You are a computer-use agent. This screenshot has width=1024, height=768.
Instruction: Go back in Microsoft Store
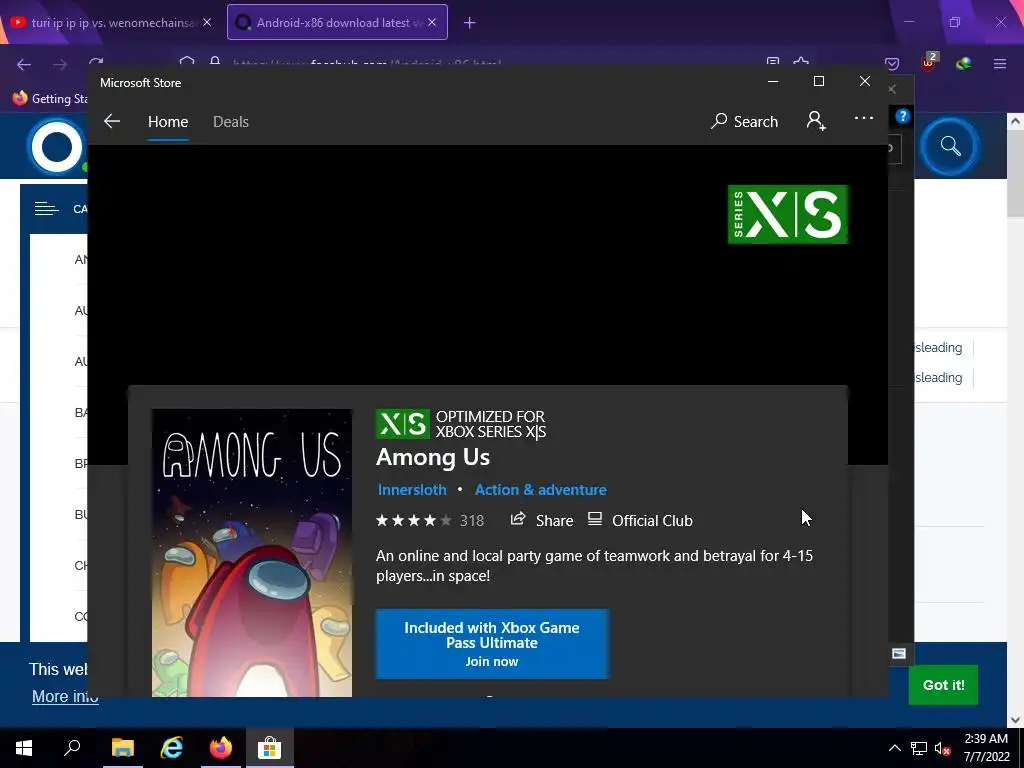point(112,121)
